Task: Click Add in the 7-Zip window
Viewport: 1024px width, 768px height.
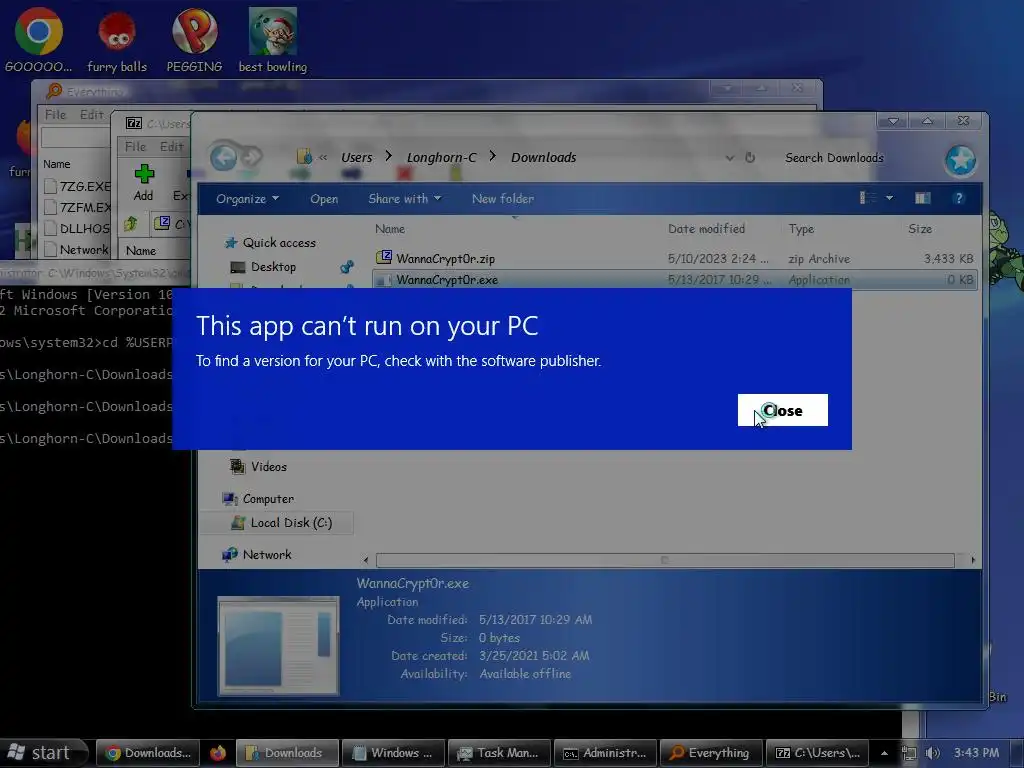Action: pyautogui.click(x=144, y=183)
